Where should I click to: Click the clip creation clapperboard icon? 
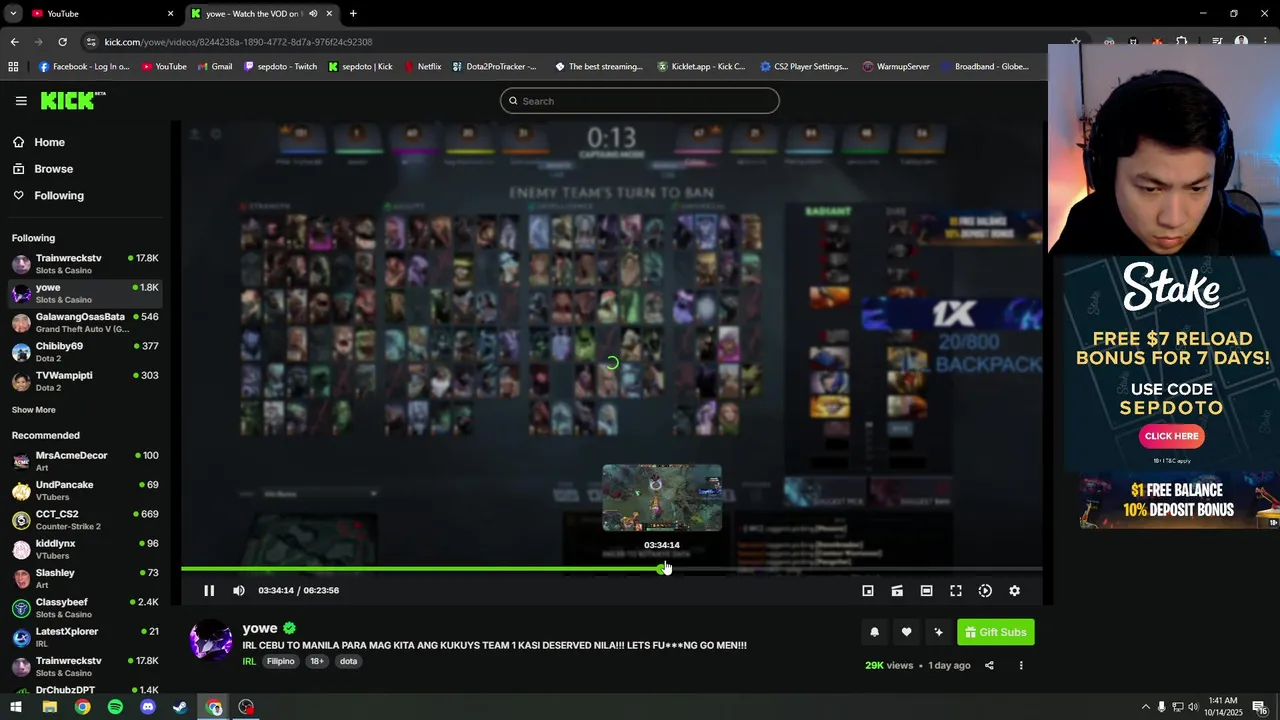pyautogui.click(x=897, y=591)
